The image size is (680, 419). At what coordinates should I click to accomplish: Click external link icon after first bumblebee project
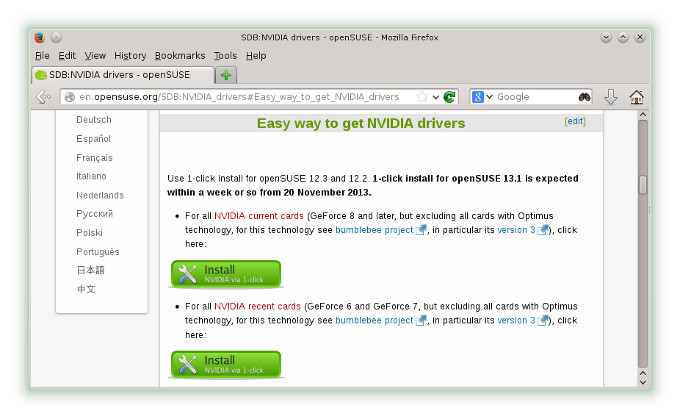click(421, 230)
